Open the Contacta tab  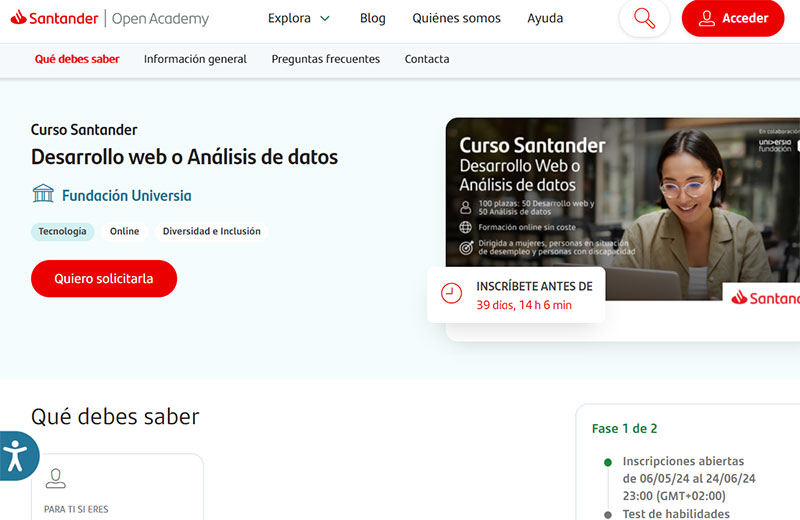click(x=427, y=59)
